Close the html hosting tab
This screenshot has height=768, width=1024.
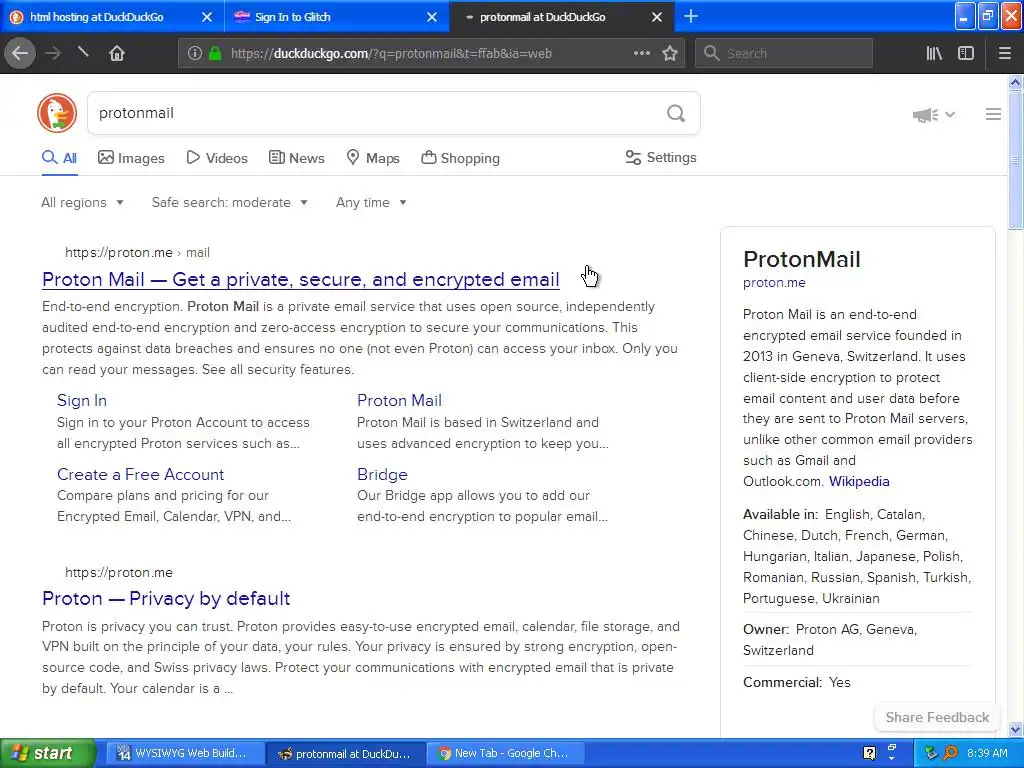pyautogui.click(x=206, y=17)
